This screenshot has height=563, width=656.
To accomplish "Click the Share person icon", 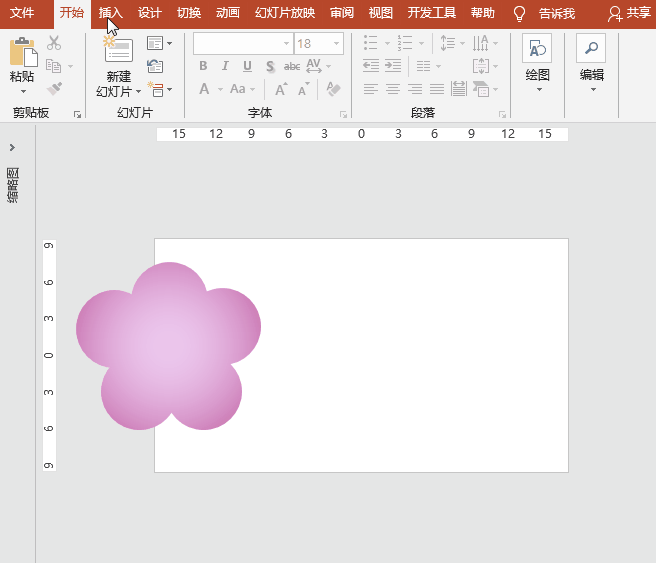I will click(615, 13).
